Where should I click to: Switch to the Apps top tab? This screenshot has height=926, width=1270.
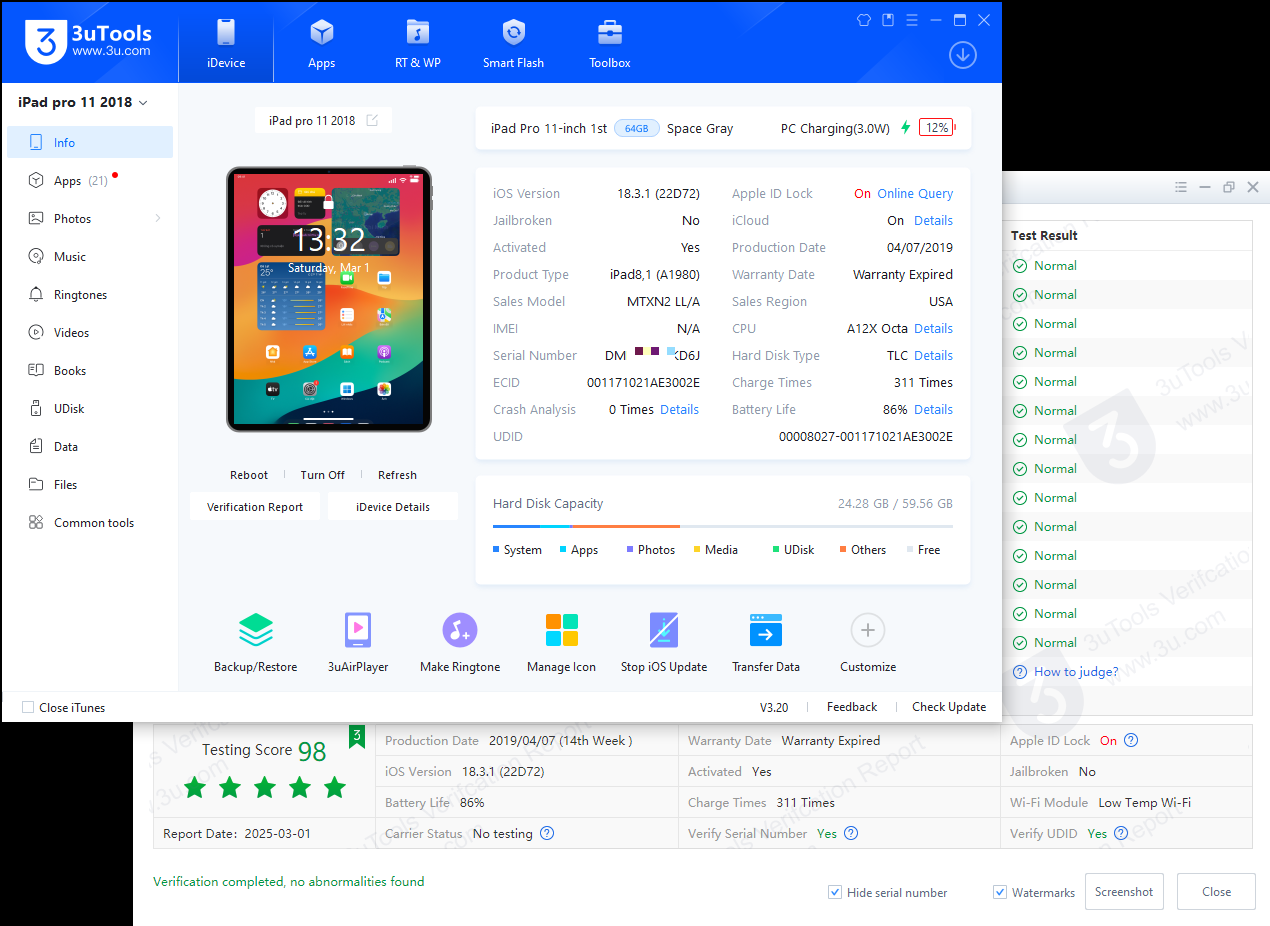[x=322, y=43]
